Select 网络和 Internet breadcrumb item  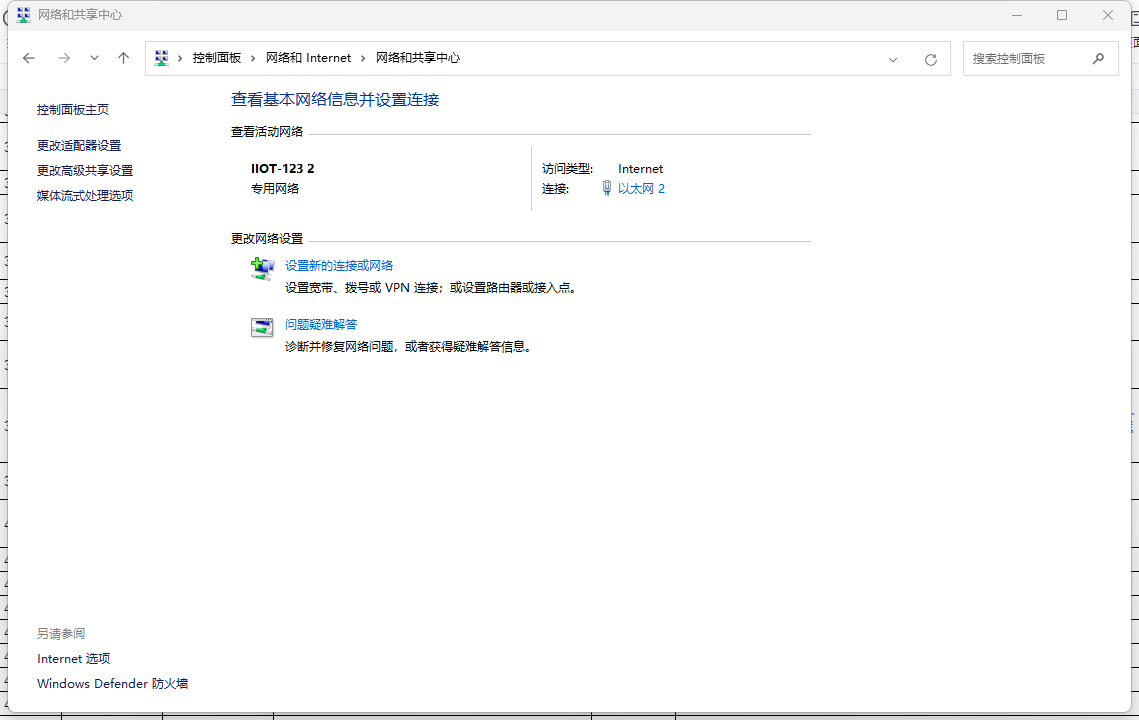tap(308, 58)
